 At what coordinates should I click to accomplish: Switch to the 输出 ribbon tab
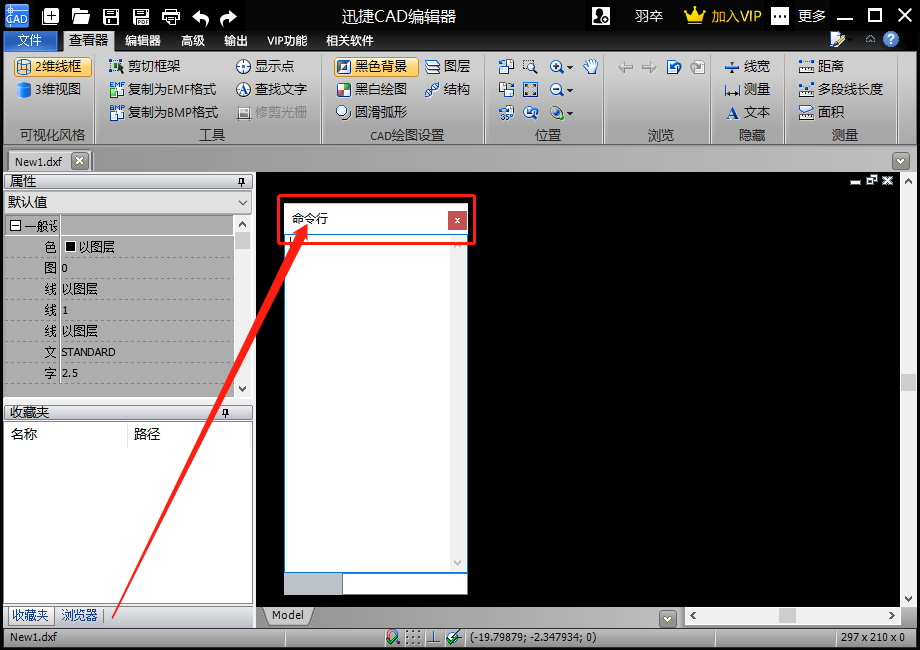tap(235, 40)
